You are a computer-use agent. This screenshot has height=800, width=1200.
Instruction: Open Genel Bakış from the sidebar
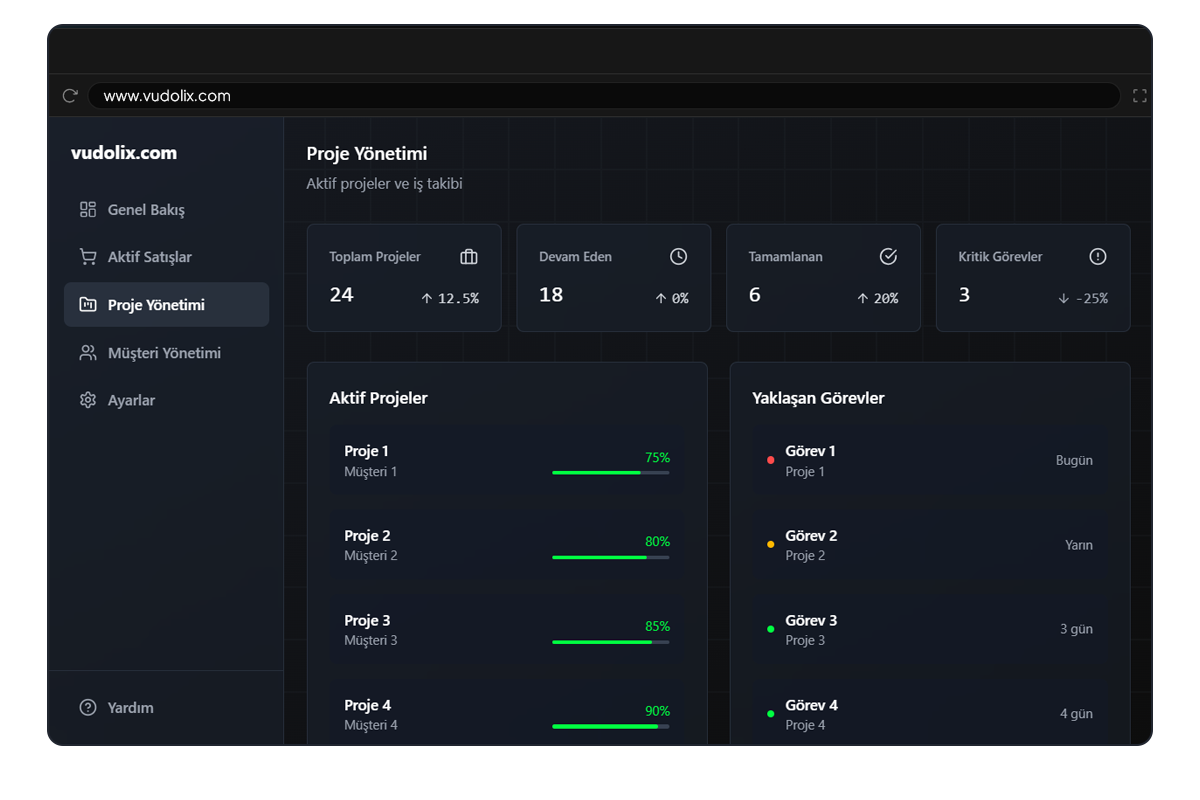tap(146, 210)
